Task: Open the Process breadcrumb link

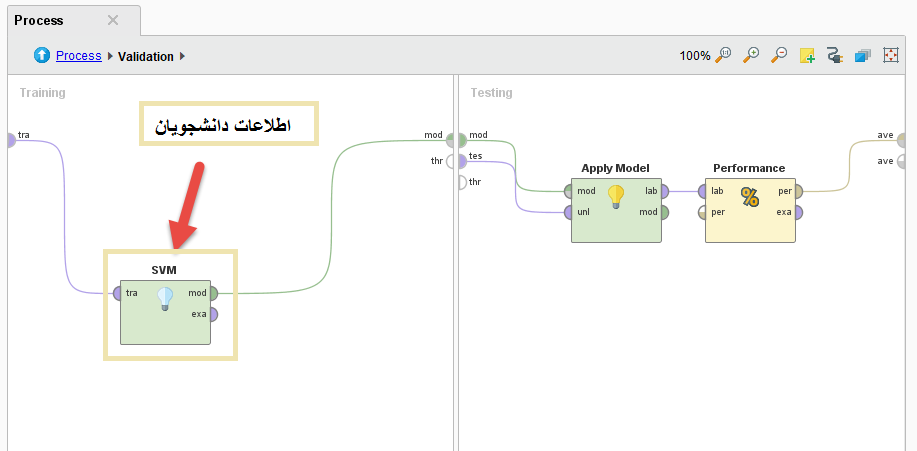Action: (78, 56)
